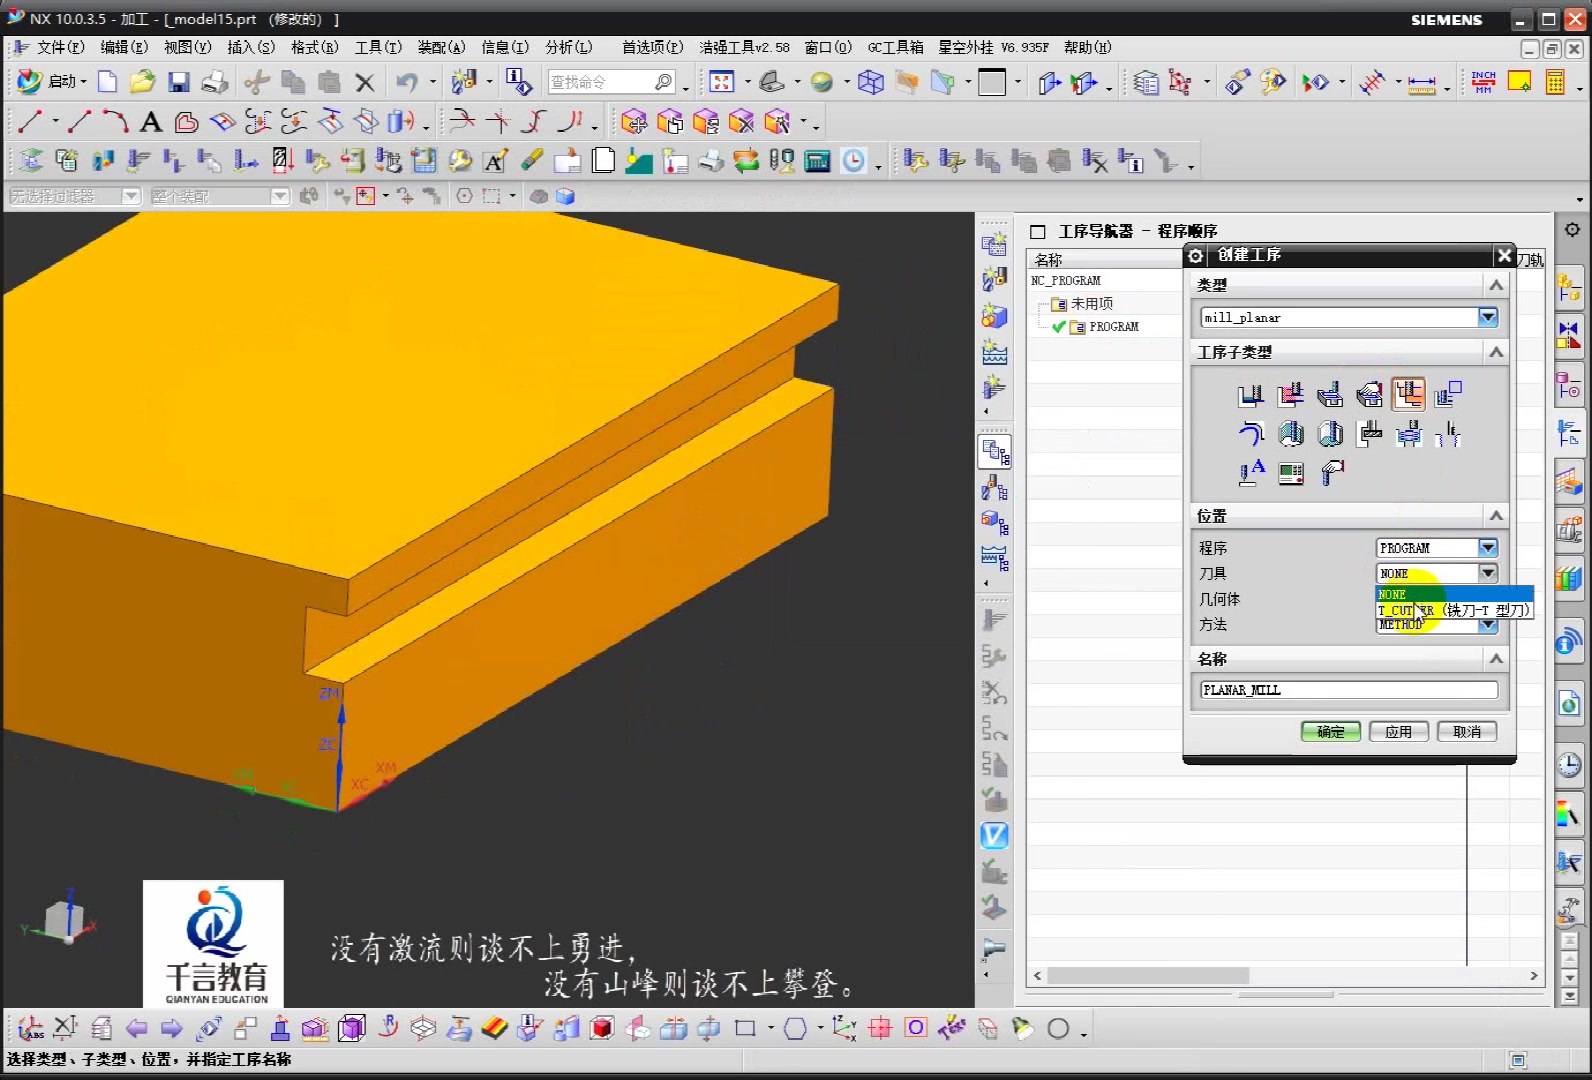Open a file with the folder icon
The image size is (1592, 1080).
[x=142, y=82]
